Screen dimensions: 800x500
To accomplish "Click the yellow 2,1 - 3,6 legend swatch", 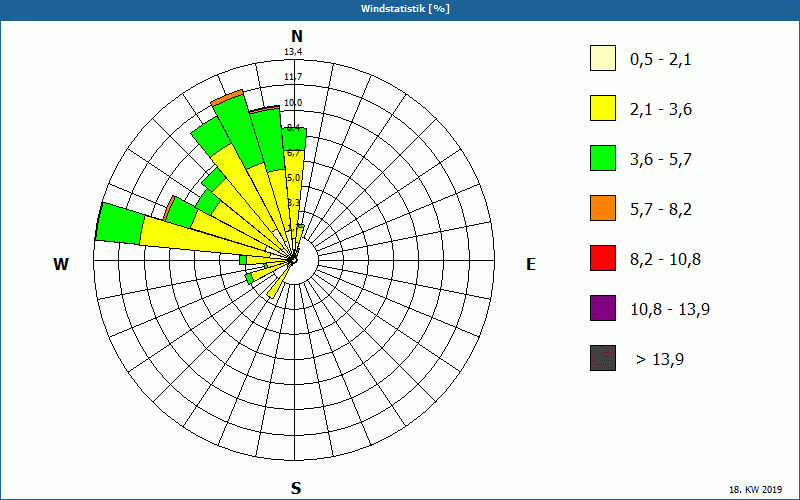I will (603, 108).
